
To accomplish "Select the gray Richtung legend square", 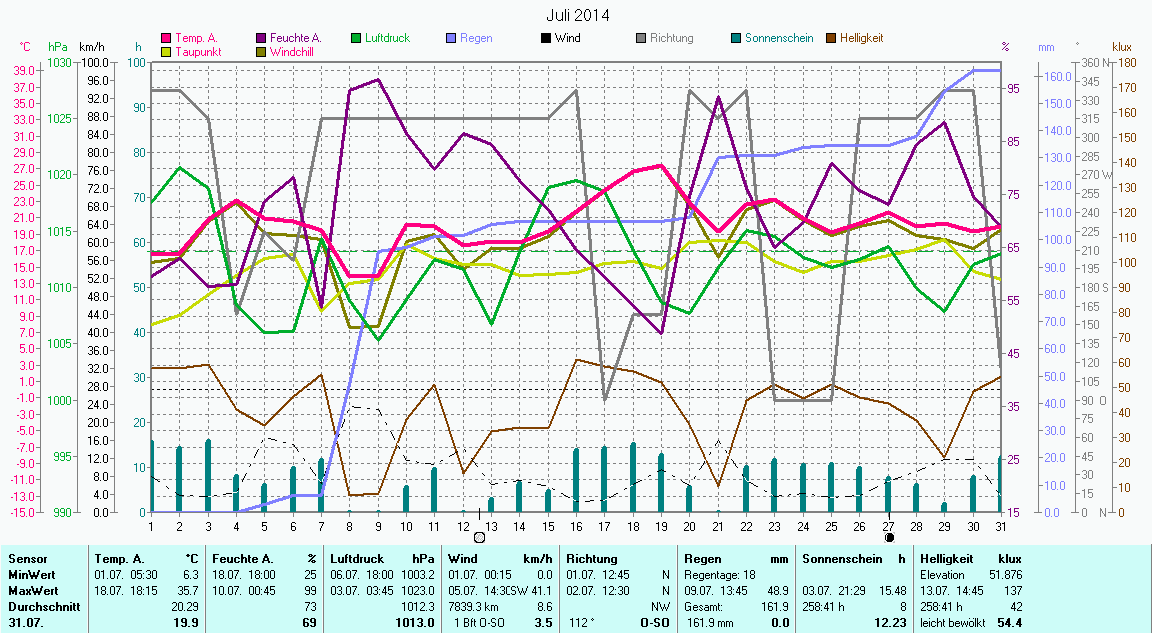I will point(641,38).
